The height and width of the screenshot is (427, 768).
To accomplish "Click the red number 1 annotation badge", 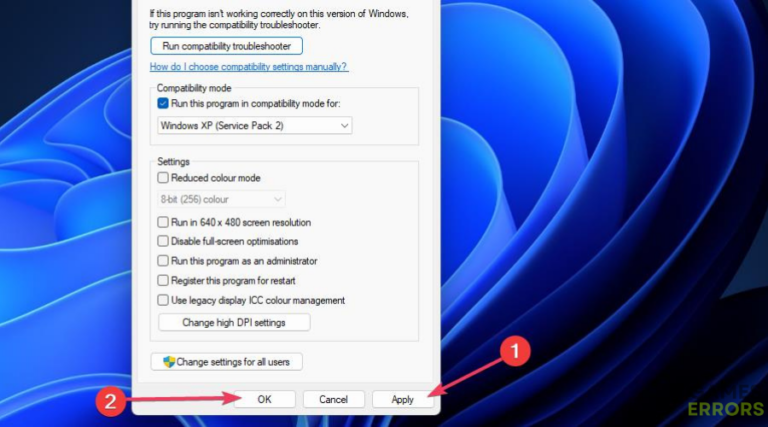I will pos(514,351).
